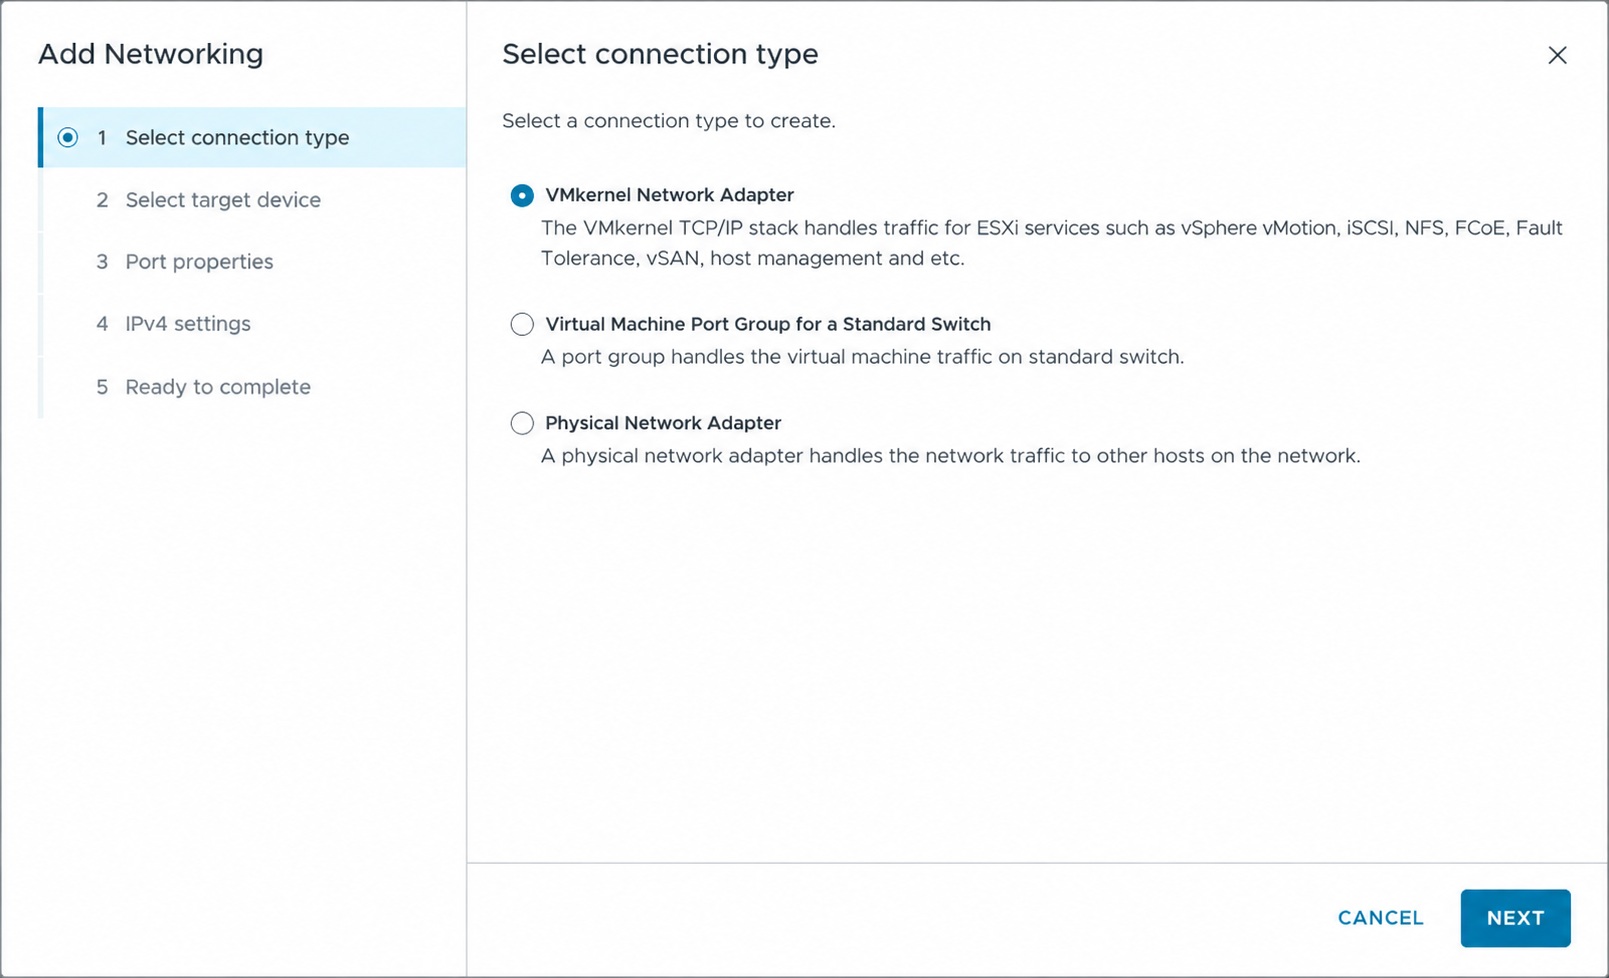Close the Add Networking dialog with X

[x=1557, y=55]
